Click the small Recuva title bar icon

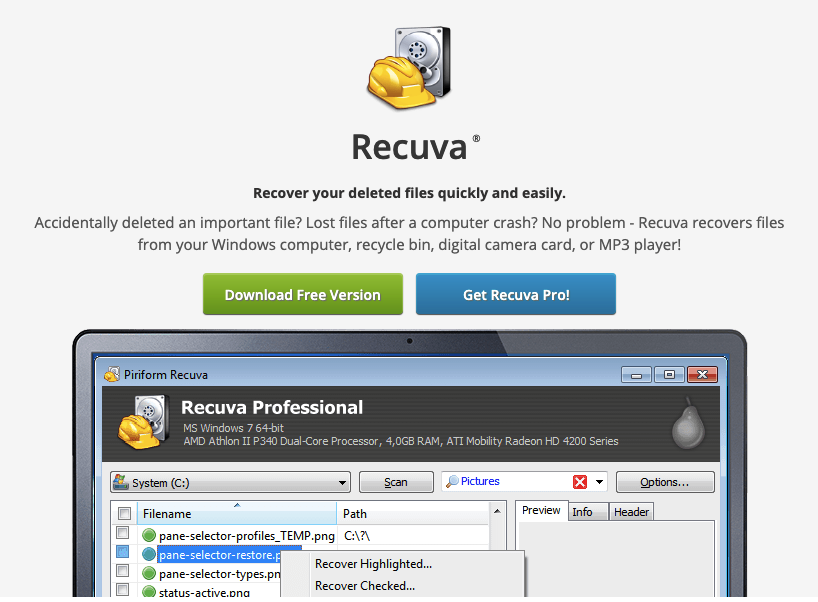(x=112, y=375)
